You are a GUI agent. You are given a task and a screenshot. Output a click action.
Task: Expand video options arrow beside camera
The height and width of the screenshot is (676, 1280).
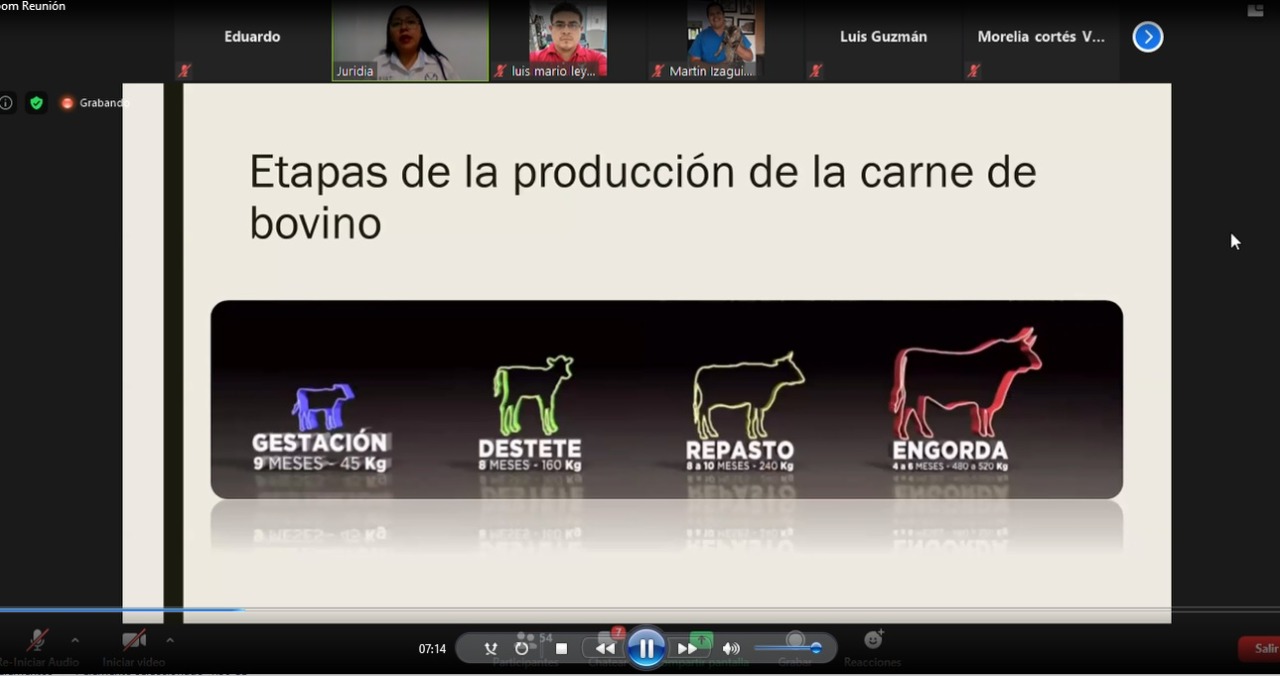pyautogui.click(x=169, y=640)
